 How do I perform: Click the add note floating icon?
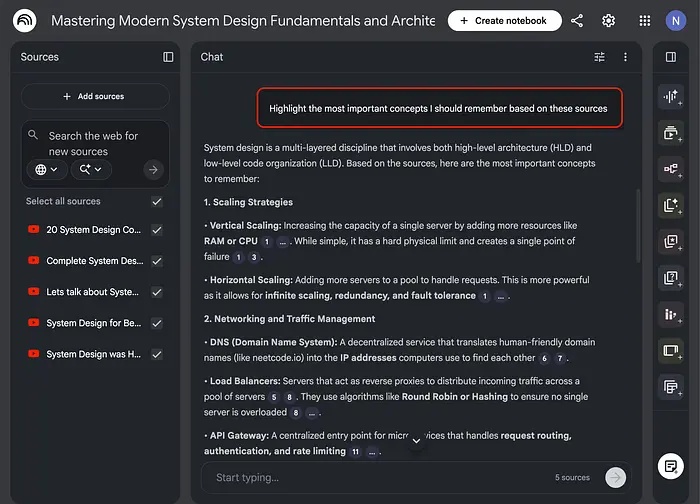[669, 465]
